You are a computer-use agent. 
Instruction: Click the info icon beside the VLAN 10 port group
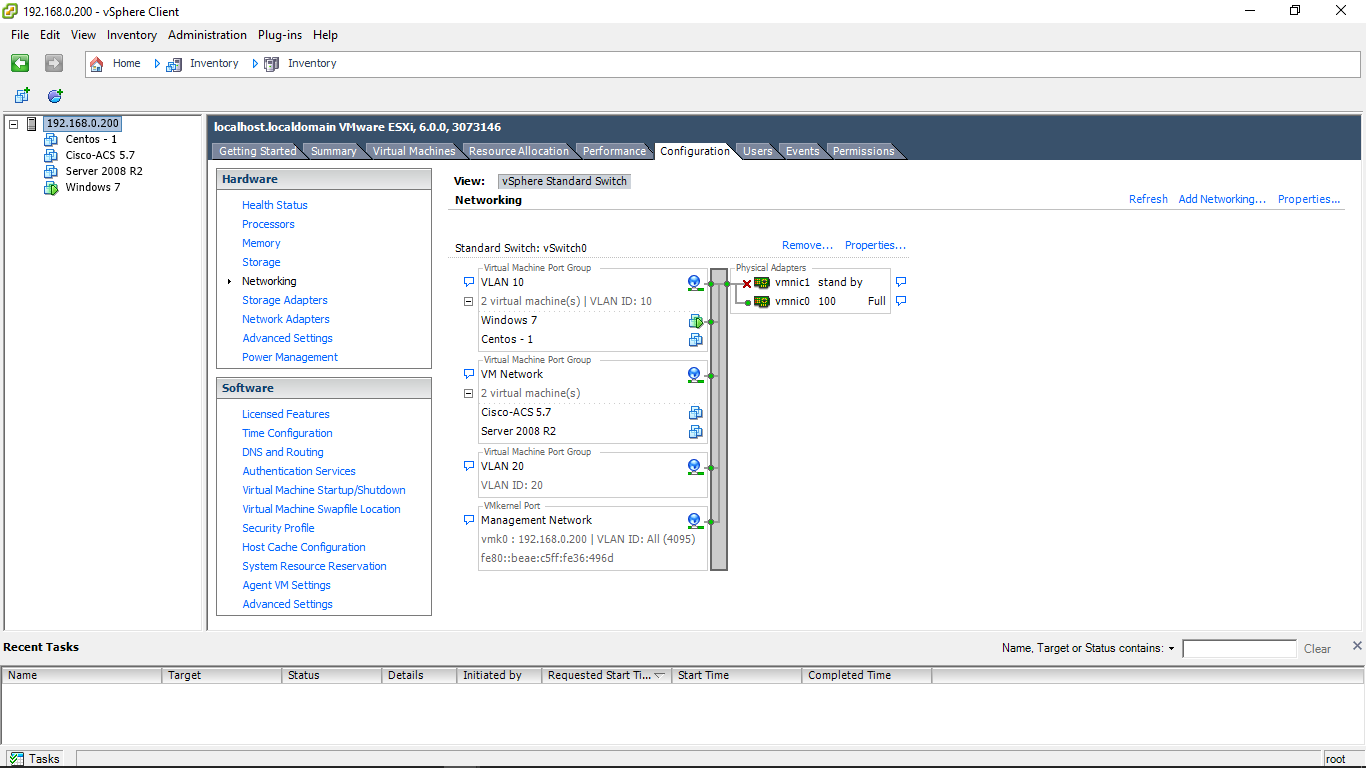pos(694,282)
